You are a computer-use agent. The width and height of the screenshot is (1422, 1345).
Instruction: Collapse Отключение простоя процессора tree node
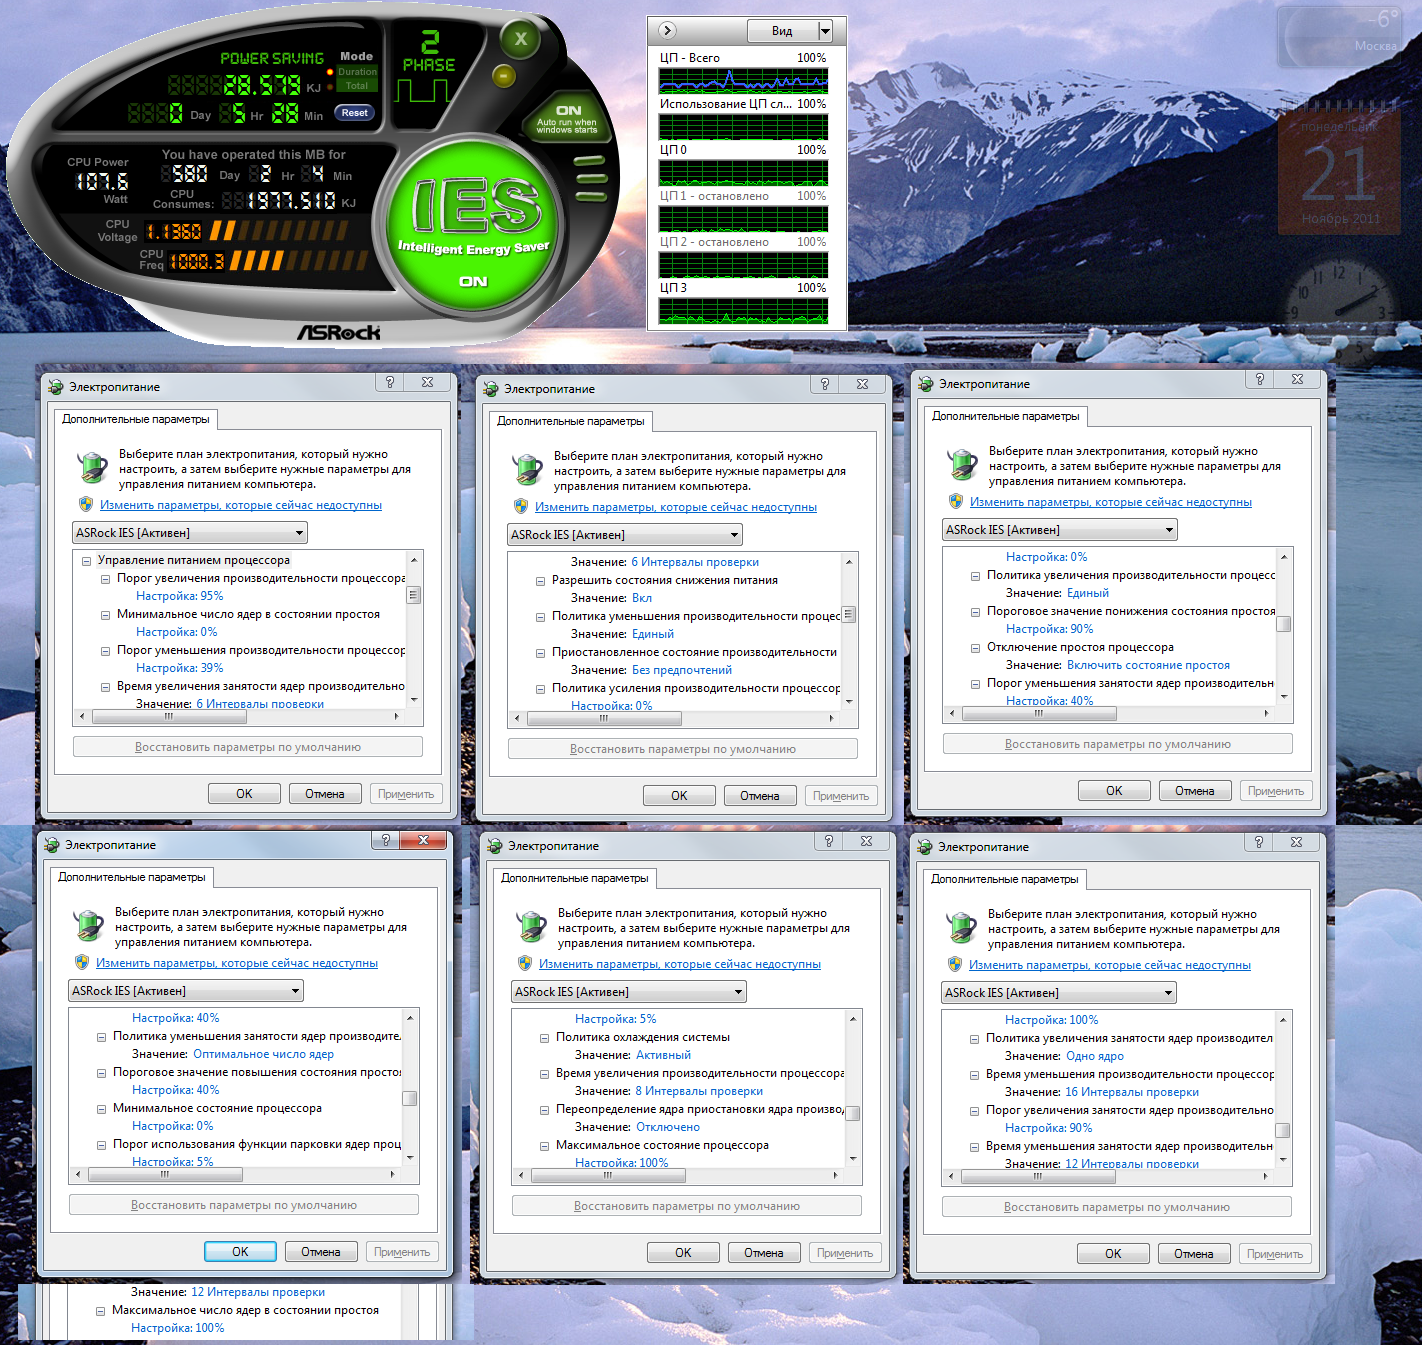(x=975, y=648)
